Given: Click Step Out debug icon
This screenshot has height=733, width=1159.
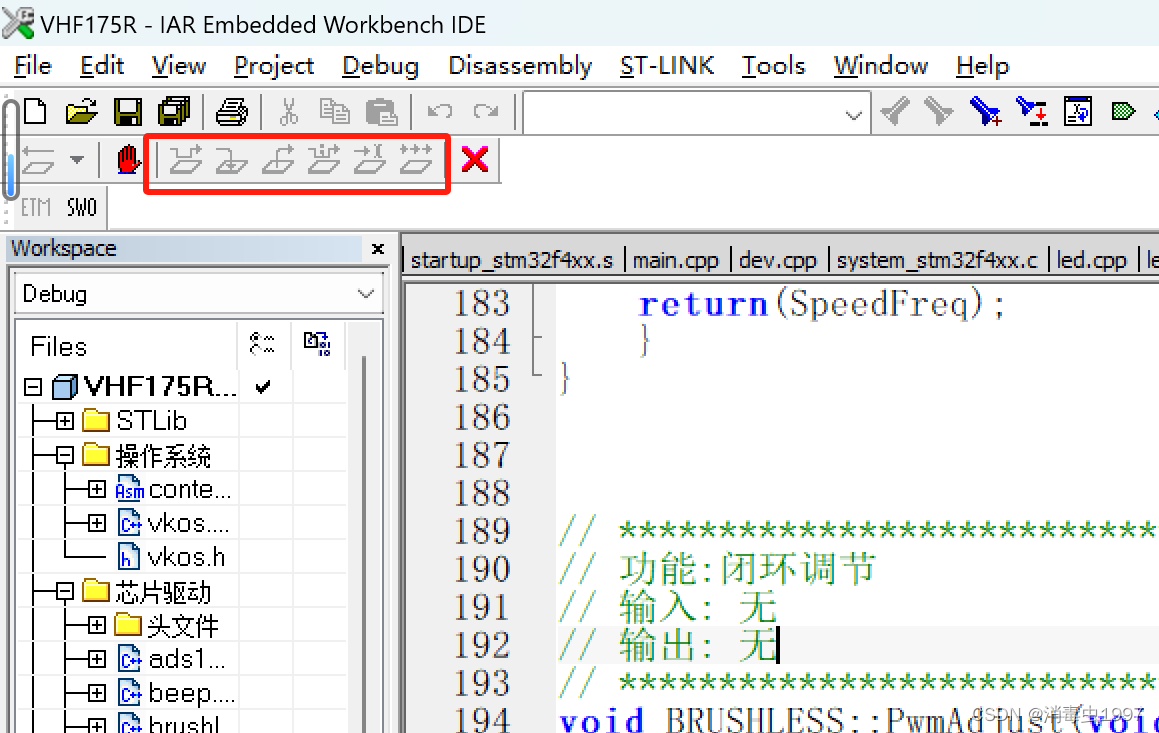Looking at the screenshot, I should 278,159.
